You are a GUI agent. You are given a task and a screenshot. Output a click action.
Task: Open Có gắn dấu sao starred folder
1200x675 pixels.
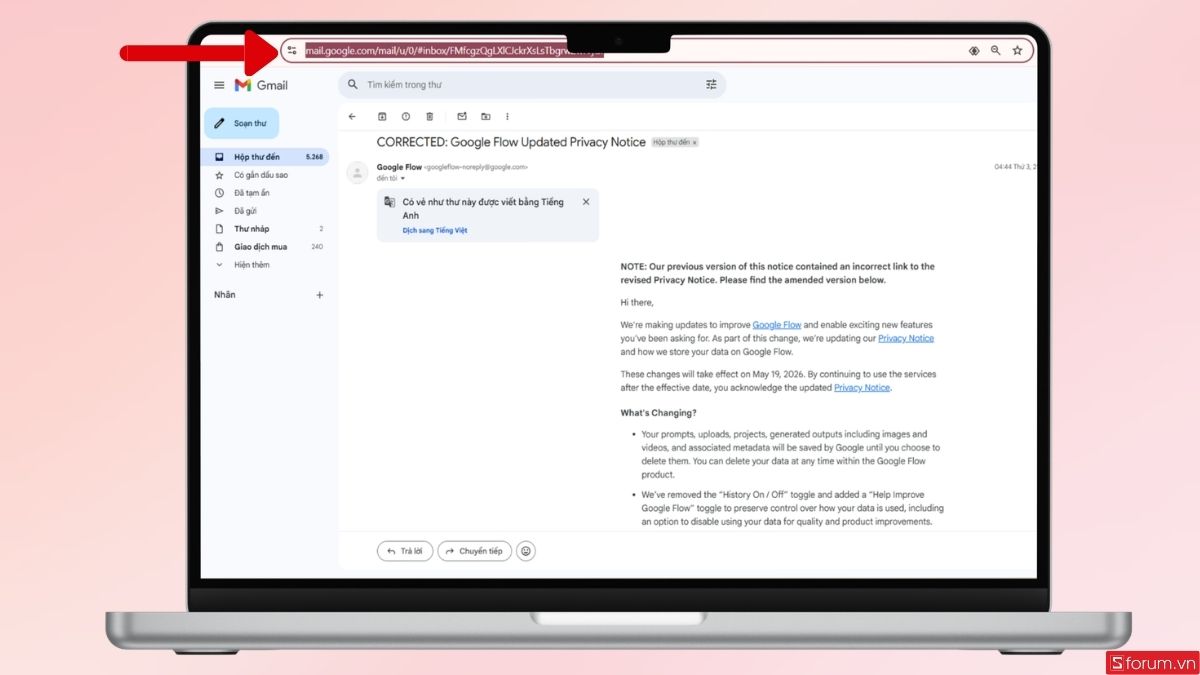(265, 175)
